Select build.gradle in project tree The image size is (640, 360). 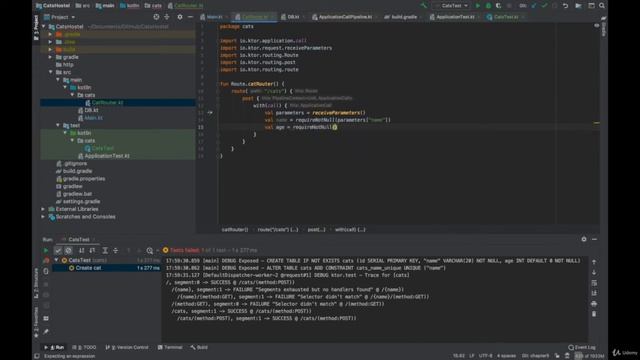pos(78,171)
